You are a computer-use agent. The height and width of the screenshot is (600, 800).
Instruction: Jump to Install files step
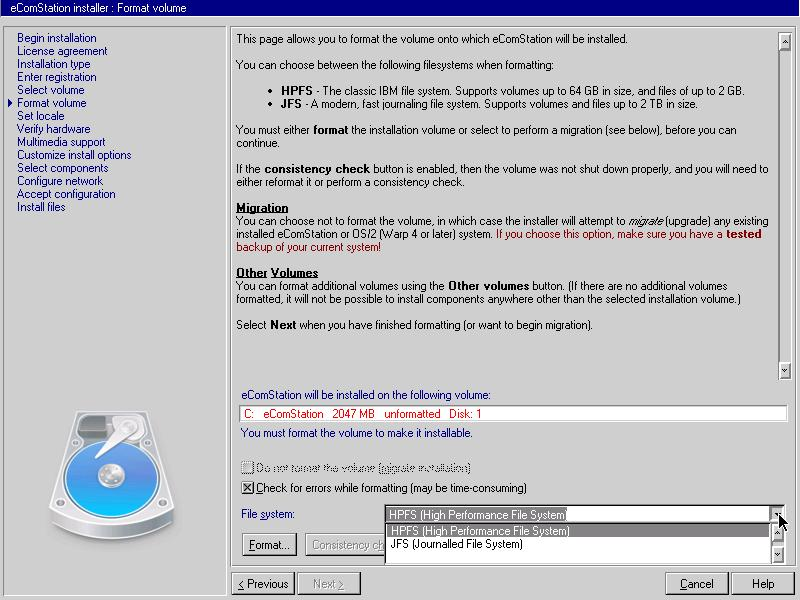[41, 207]
